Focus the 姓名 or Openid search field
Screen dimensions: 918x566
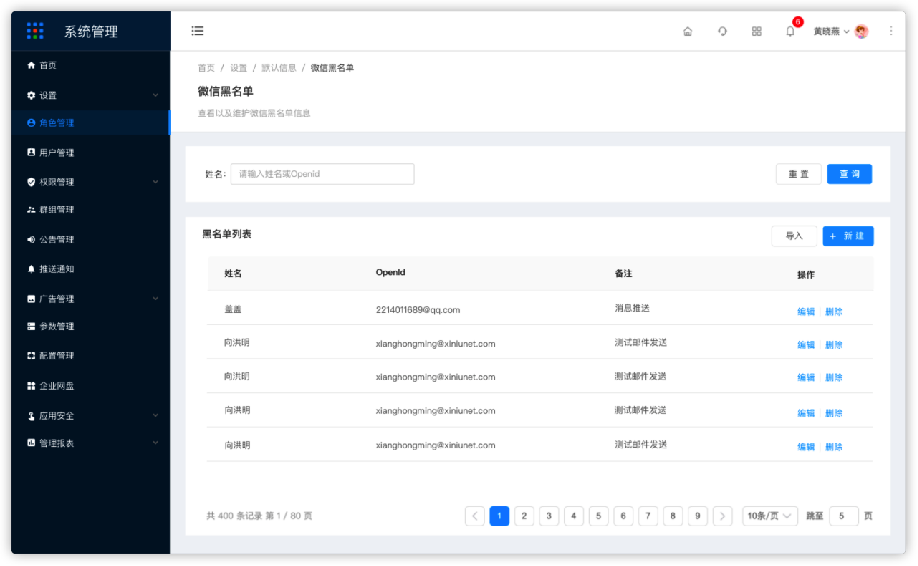click(x=323, y=174)
